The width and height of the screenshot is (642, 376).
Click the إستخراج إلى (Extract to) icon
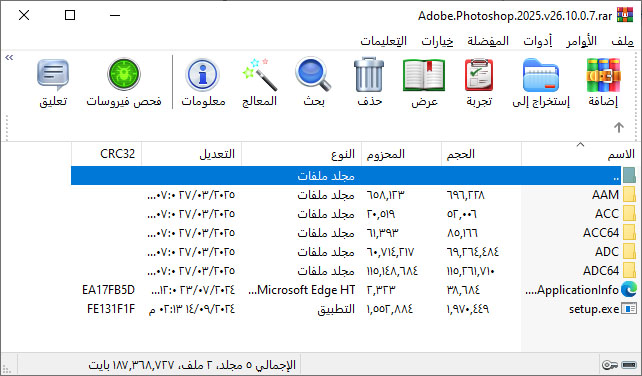(541, 75)
